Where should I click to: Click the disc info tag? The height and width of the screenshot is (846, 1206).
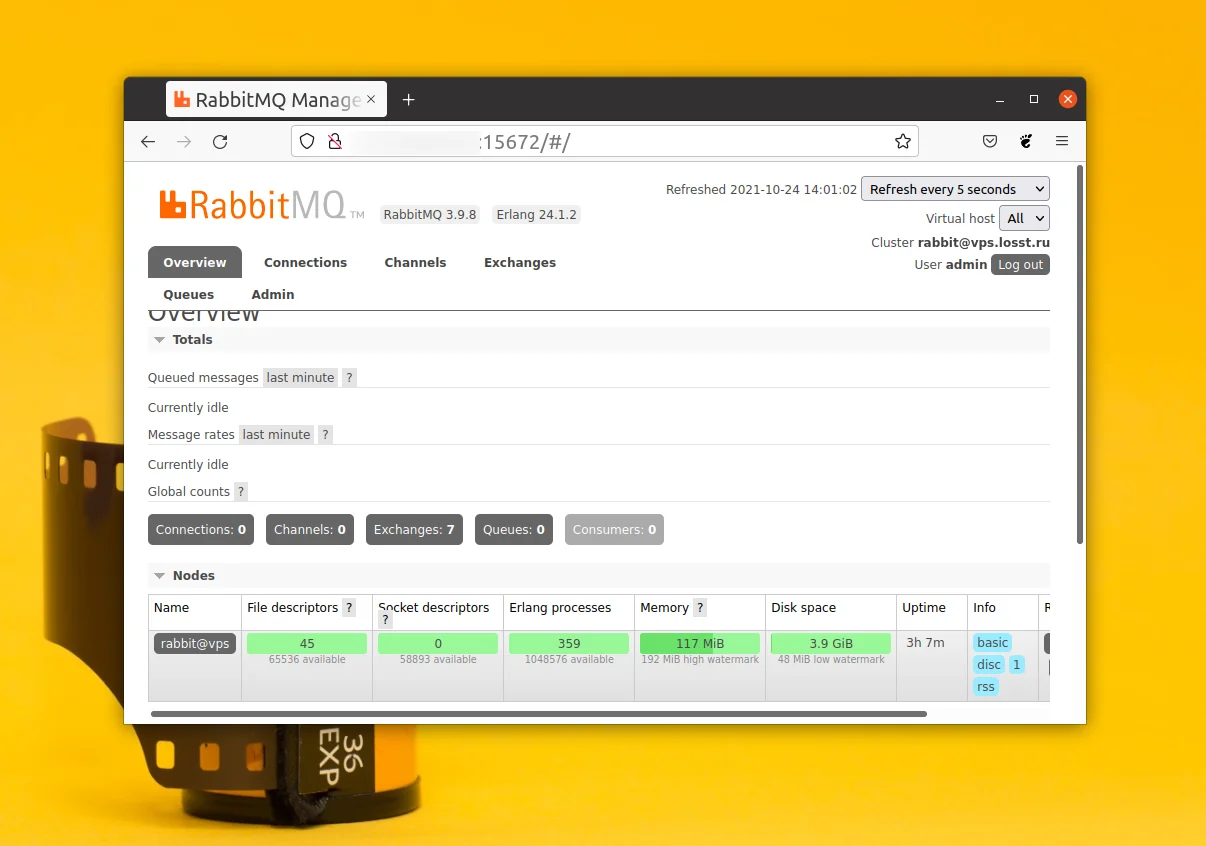tap(989, 665)
